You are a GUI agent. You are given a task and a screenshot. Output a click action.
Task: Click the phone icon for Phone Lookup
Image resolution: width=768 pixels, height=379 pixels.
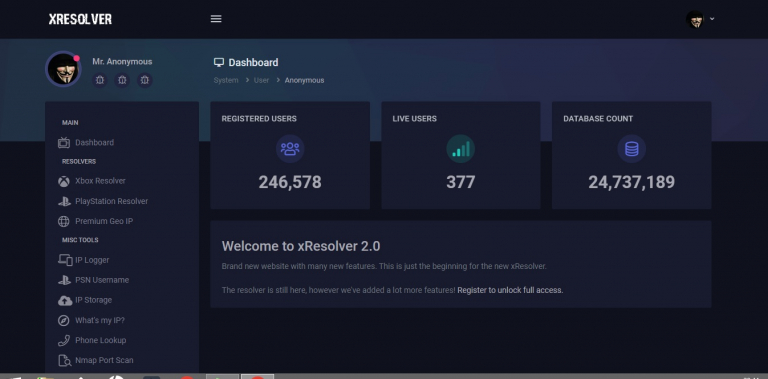coord(64,340)
